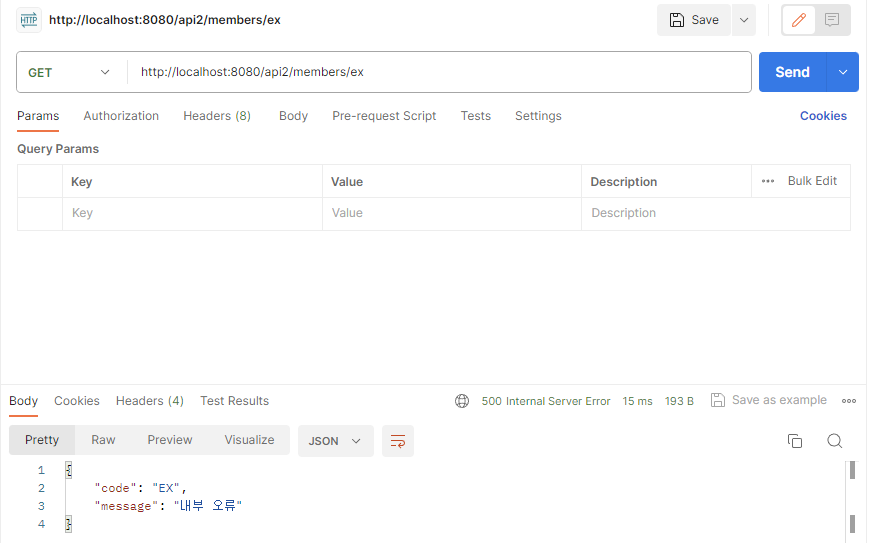This screenshot has width=881, height=543.
Task: Click the query param Key field
Action: pos(192,214)
